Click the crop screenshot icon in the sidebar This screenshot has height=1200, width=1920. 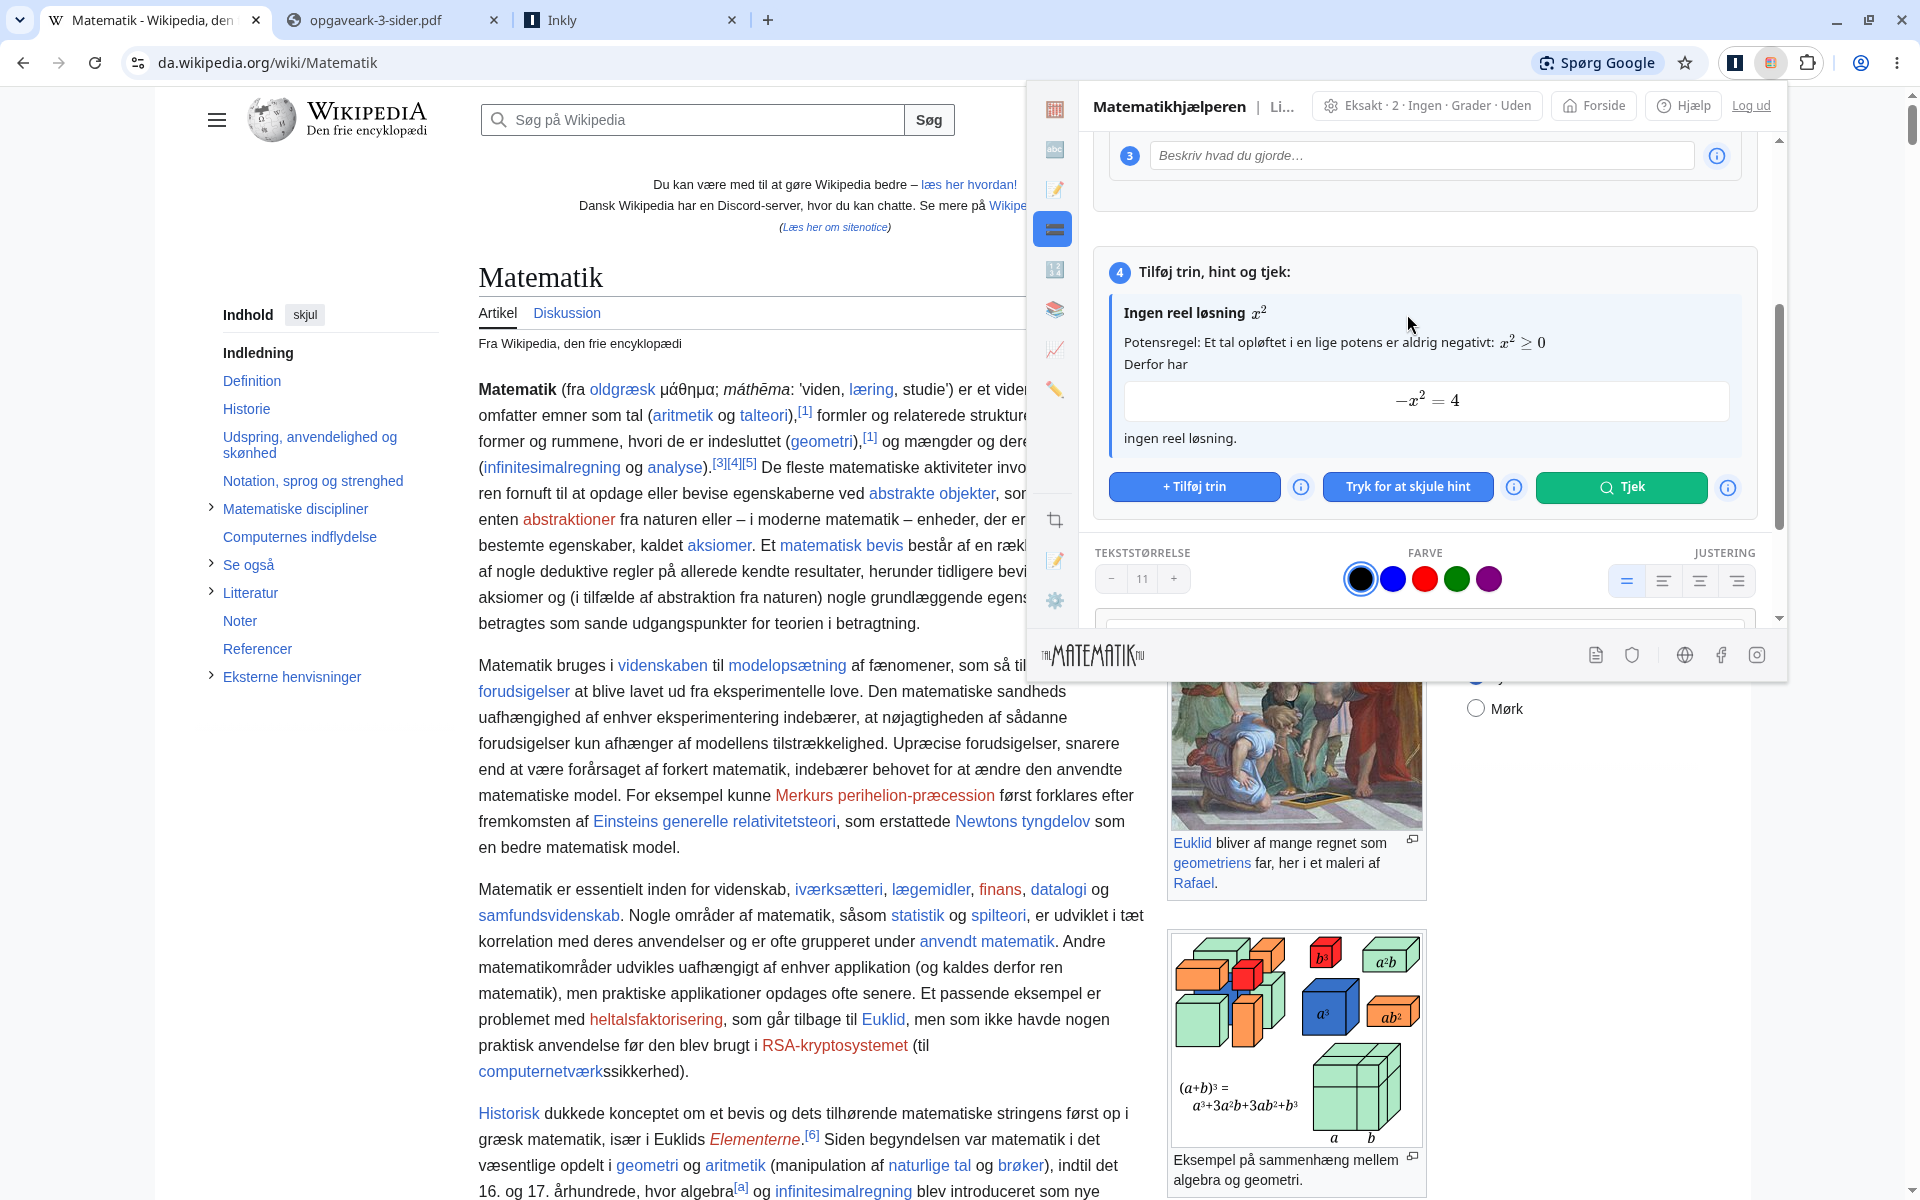(1054, 520)
